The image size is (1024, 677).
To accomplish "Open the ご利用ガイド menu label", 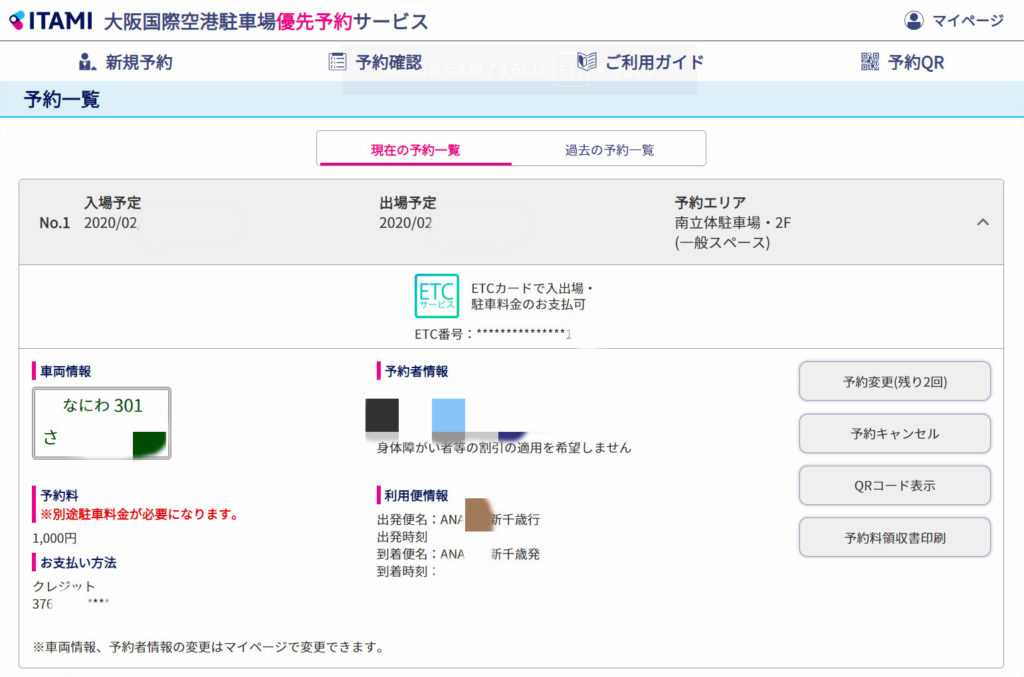I will [654, 62].
